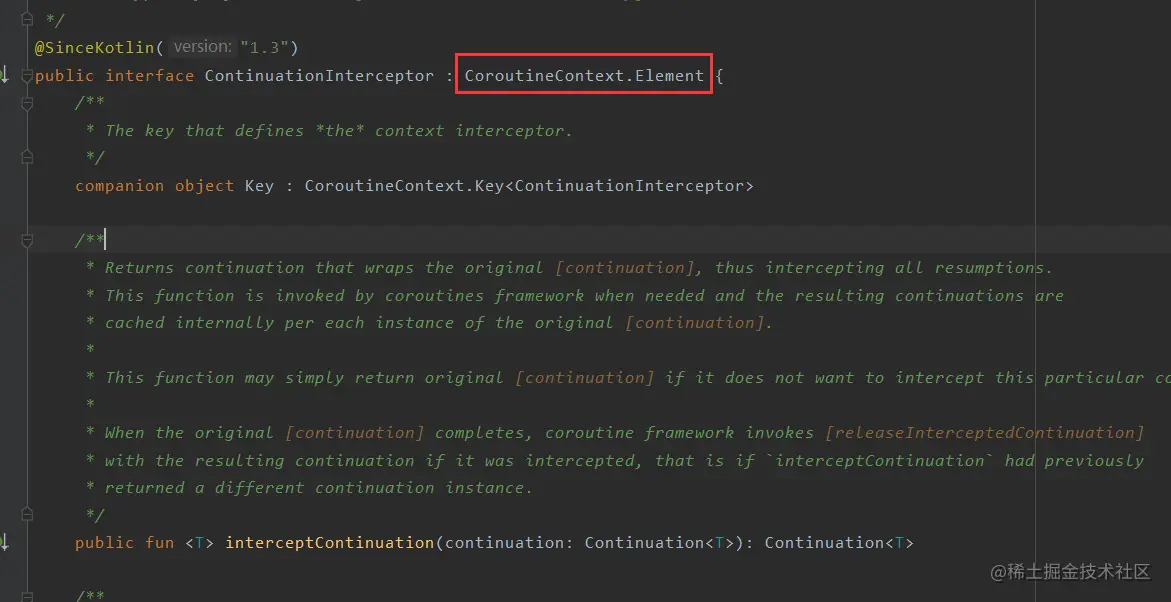Click the implementations gutter icon beside interceptContinuation function
The image size is (1171, 602).
[x=4, y=542]
